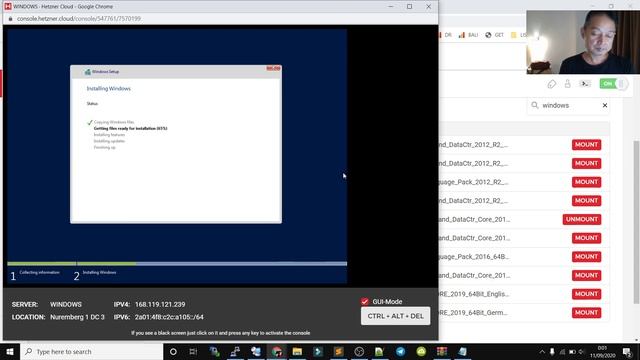
Task: Unmount the mounted DataCtr_Core ISO
Action: (582, 219)
